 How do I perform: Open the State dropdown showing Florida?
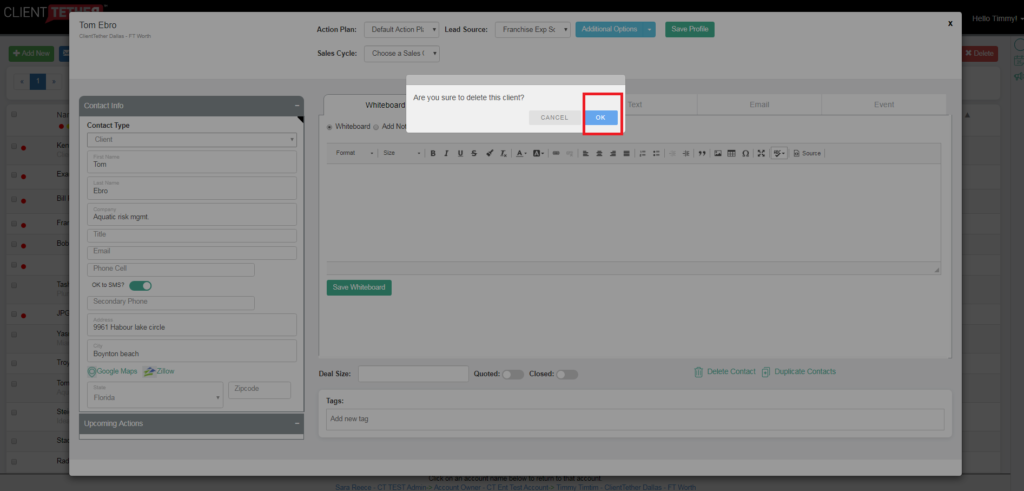coord(155,394)
